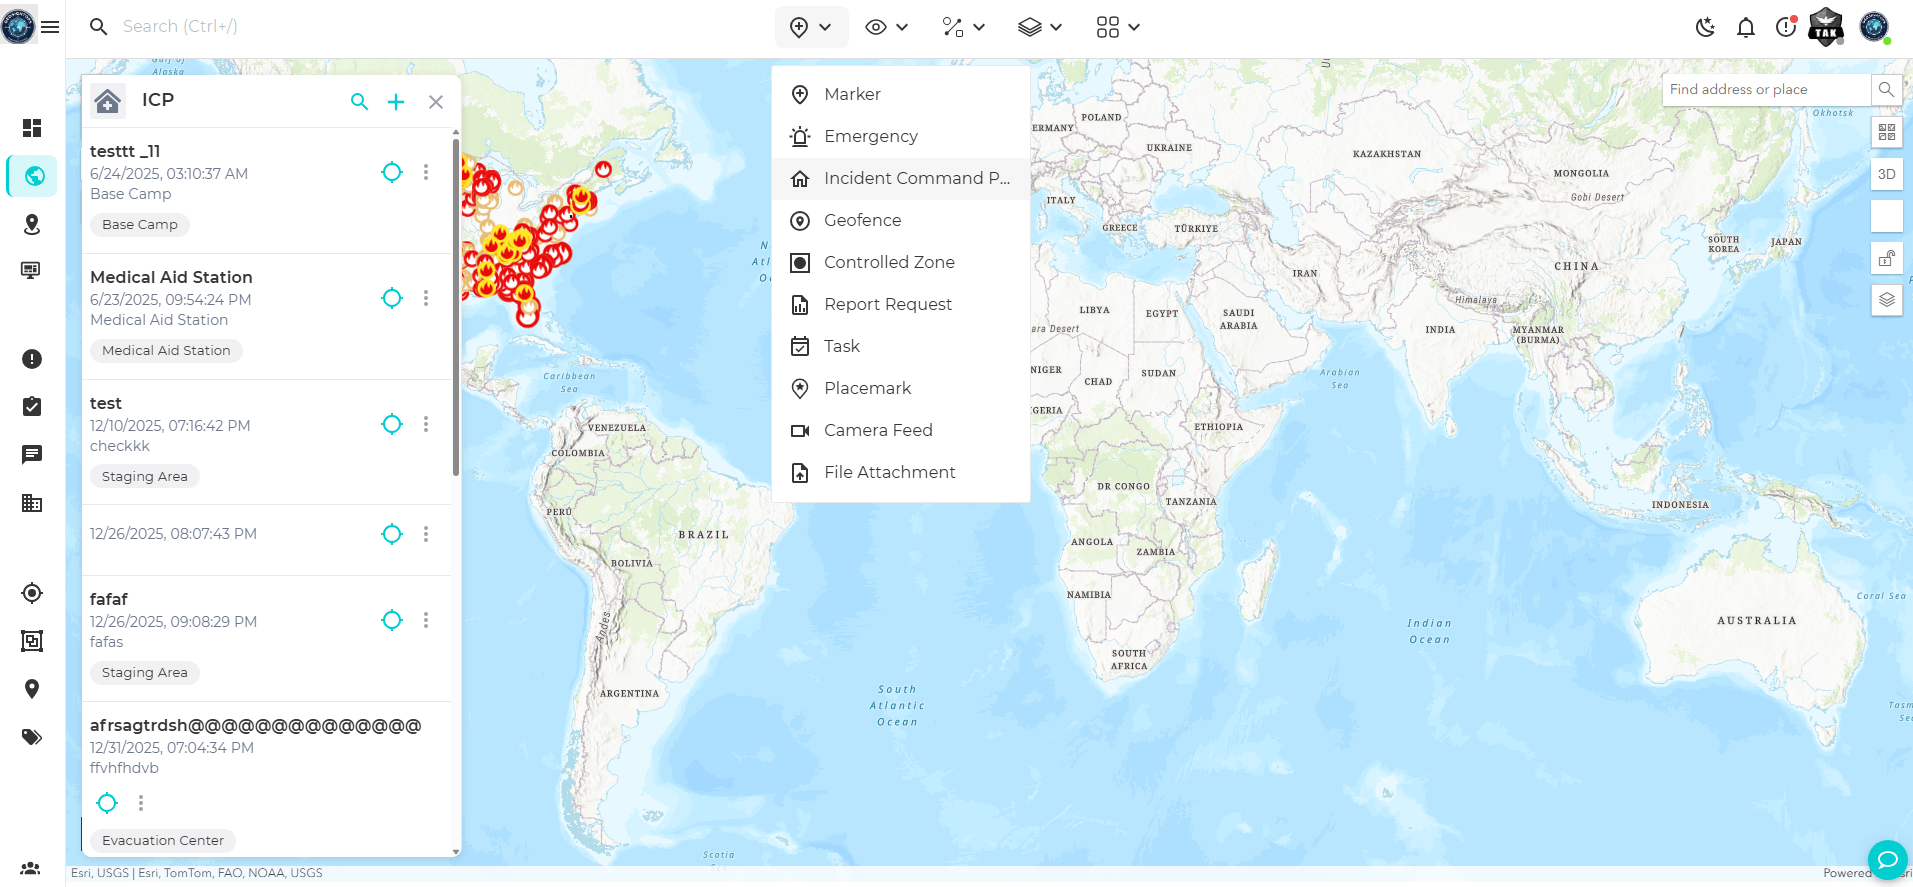The image size is (1913, 887).
Task: Toggle dark mode moon icon
Action: pos(1706,27)
